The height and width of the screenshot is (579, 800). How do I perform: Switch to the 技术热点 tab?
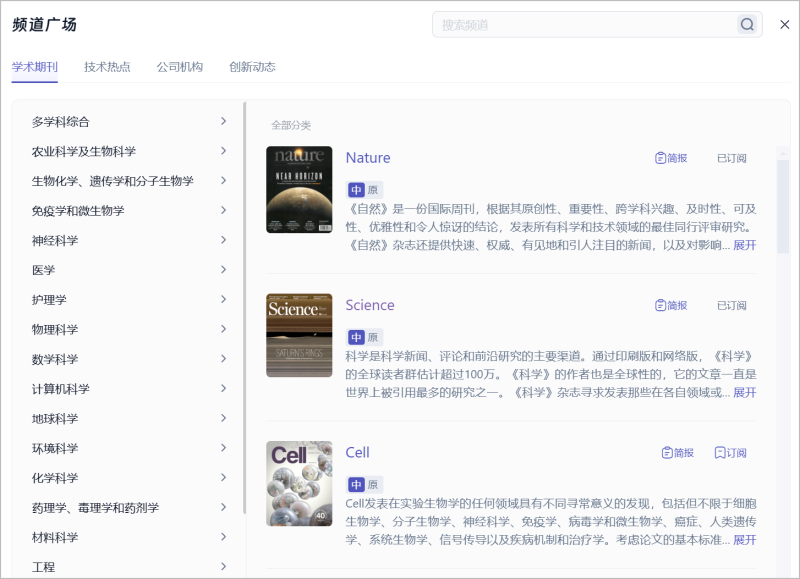click(x=107, y=67)
